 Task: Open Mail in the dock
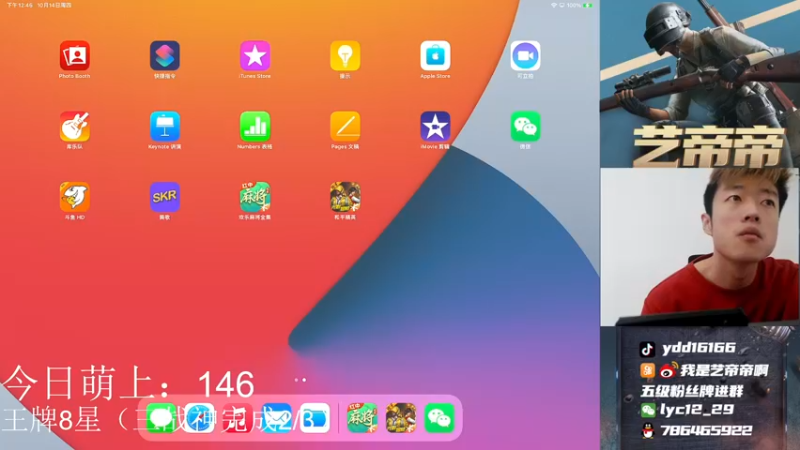pos(276,418)
